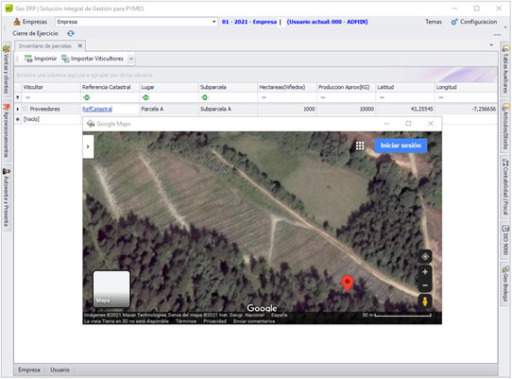Sort by Lugar column header

point(169,87)
